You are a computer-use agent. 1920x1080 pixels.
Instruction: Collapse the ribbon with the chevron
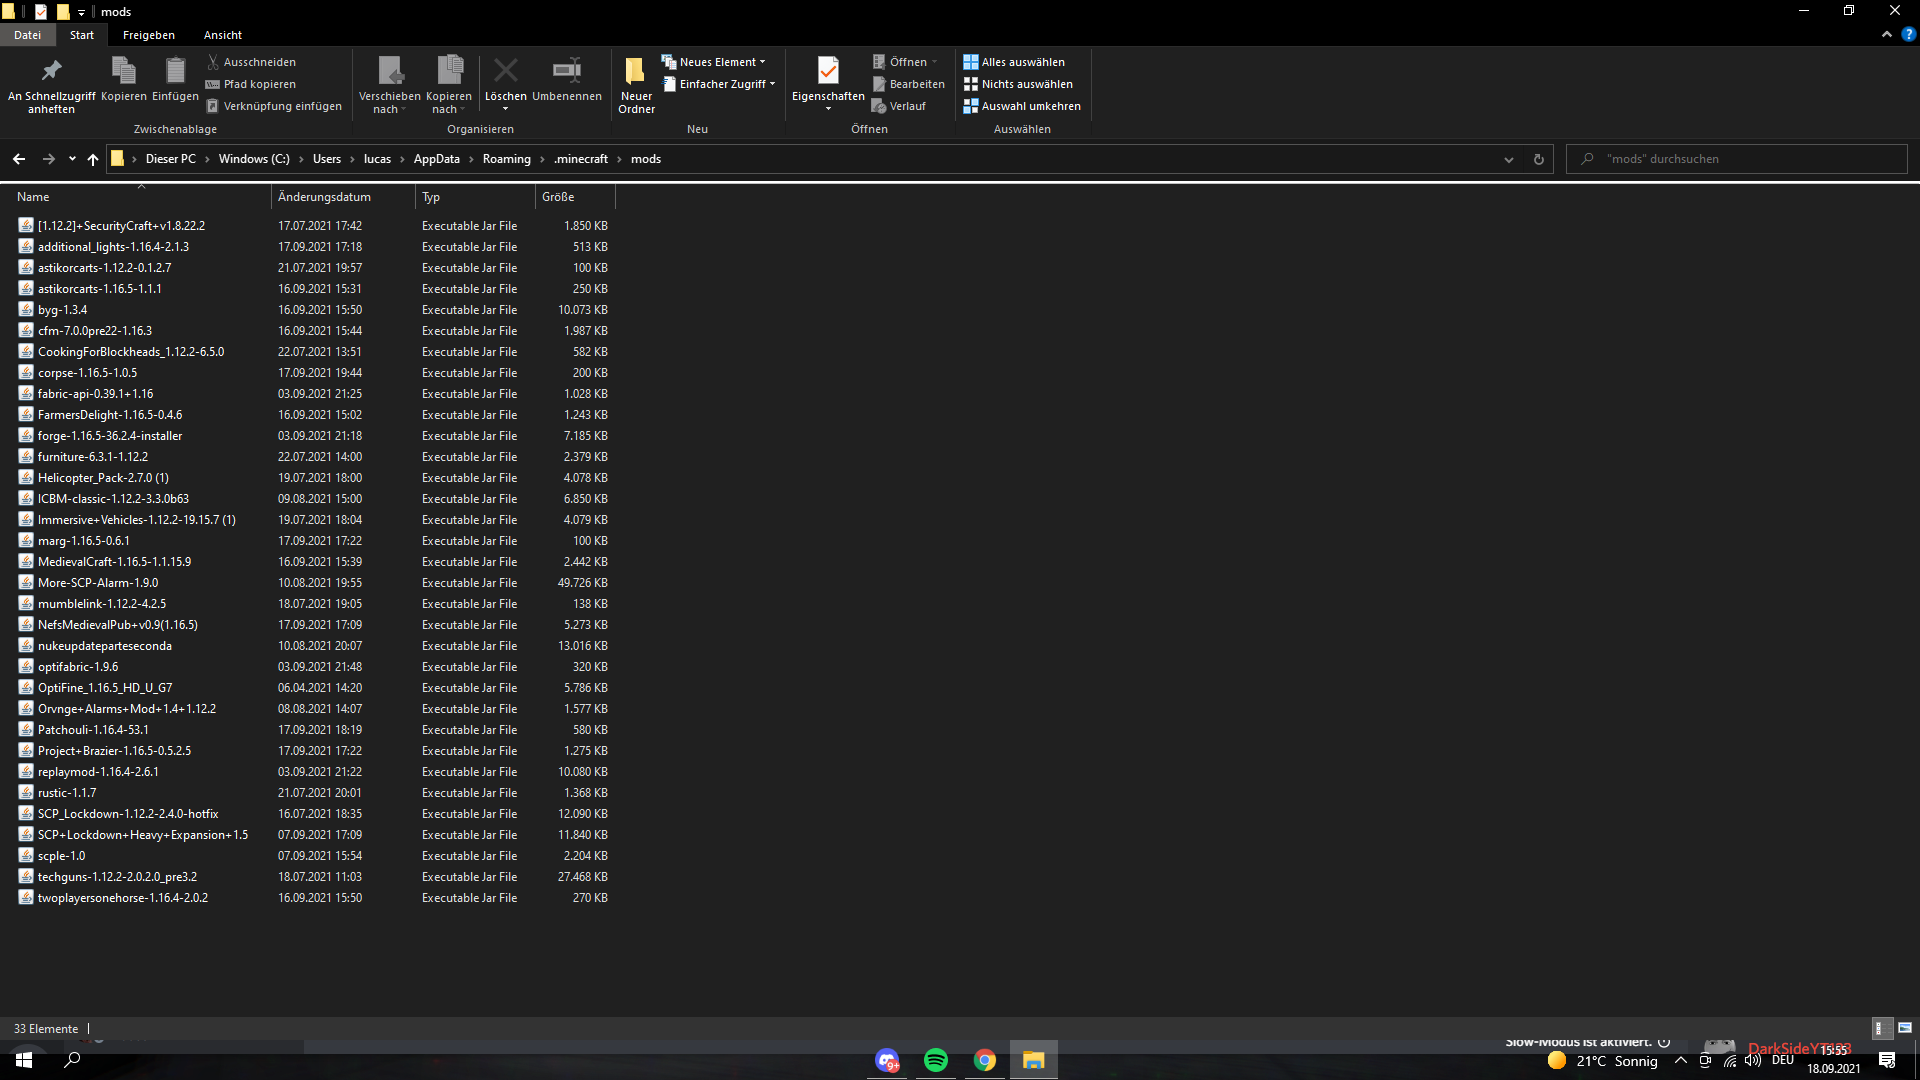1886,34
